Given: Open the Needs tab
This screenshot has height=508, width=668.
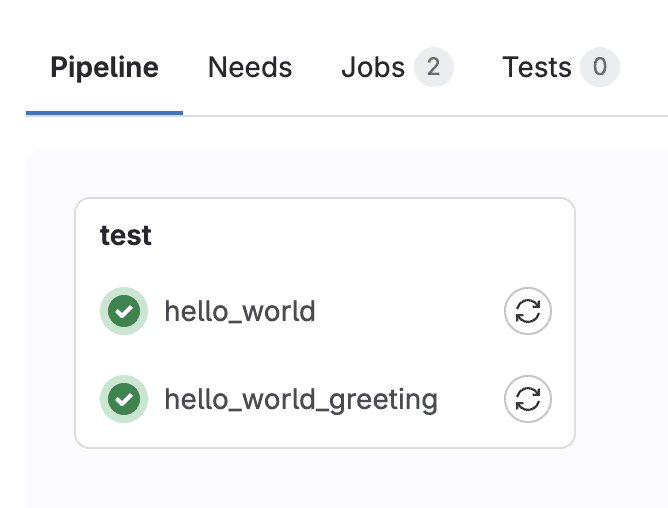Looking at the screenshot, I should (x=250, y=67).
